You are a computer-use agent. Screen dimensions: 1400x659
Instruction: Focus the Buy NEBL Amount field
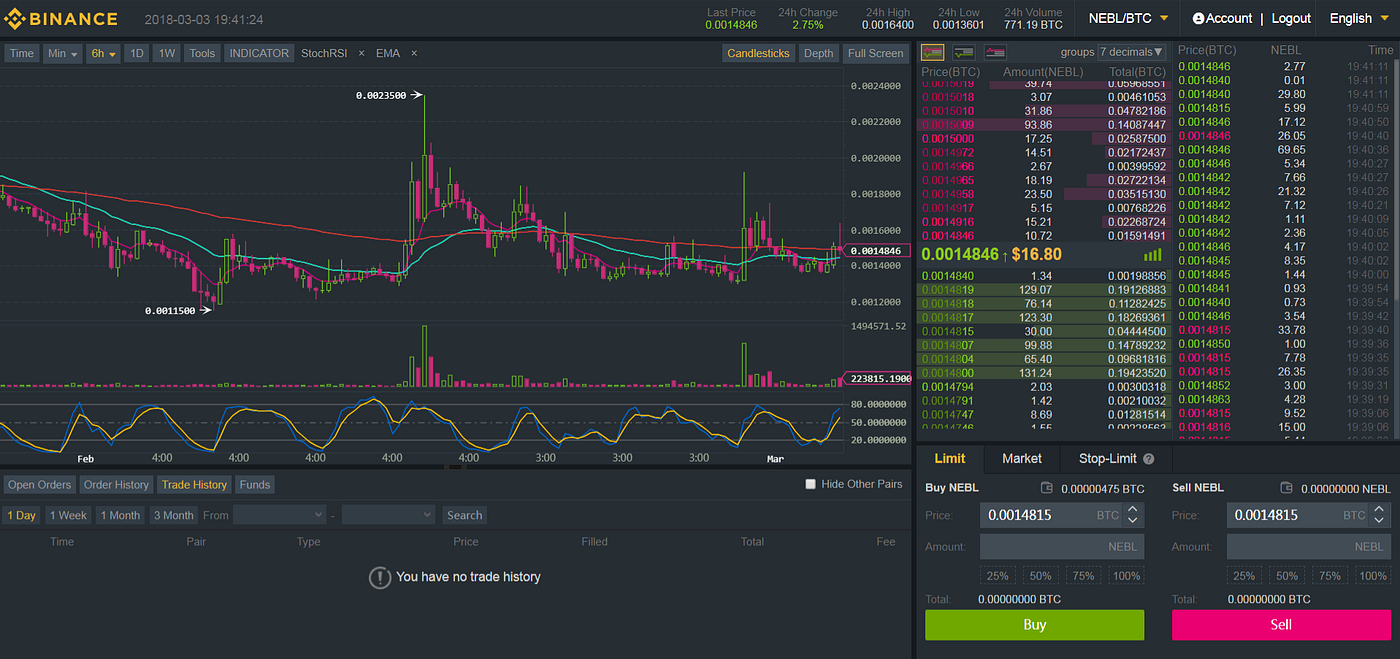tap(1062, 547)
